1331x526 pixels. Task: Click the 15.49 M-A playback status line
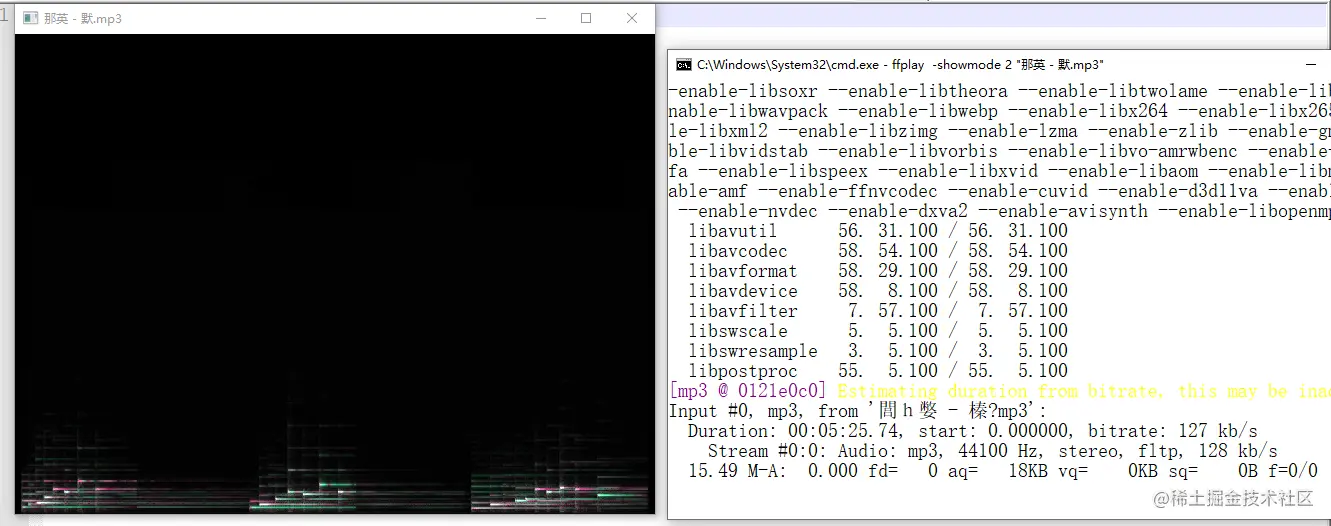pos(1003,471)
